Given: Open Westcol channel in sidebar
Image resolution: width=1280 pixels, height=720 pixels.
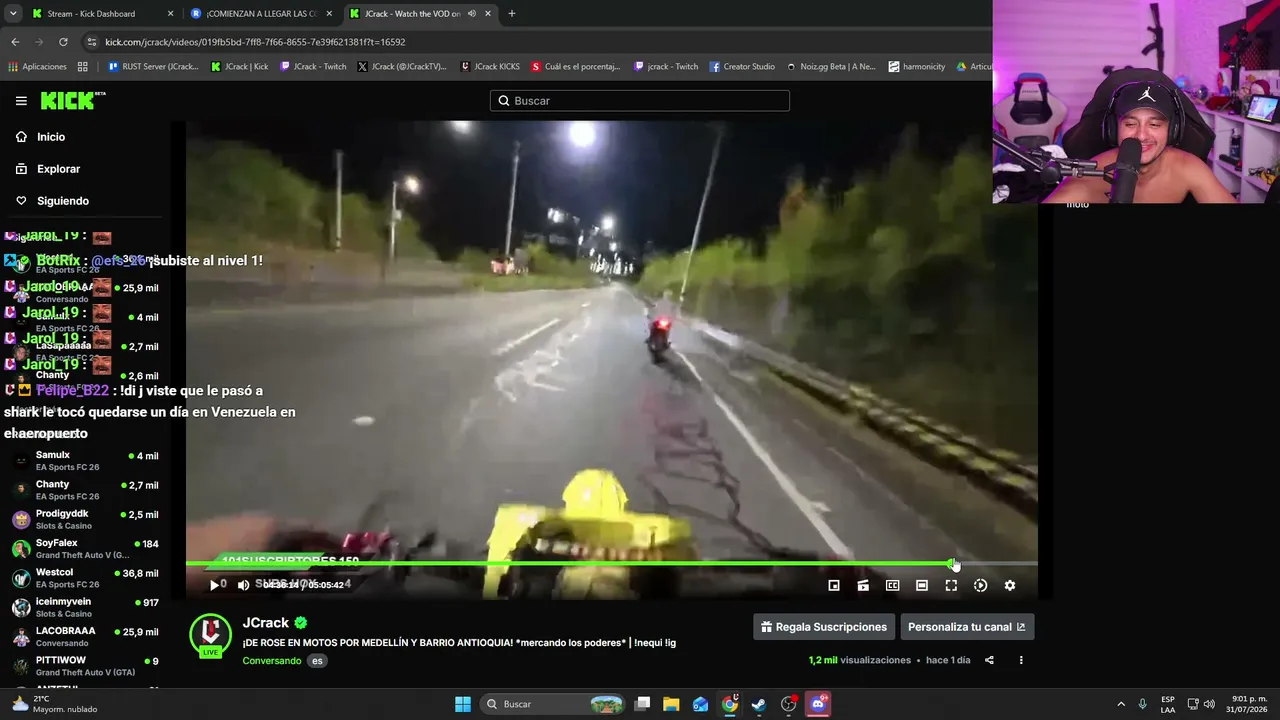Looking at the screenshot, I should [x=85, y=578].
